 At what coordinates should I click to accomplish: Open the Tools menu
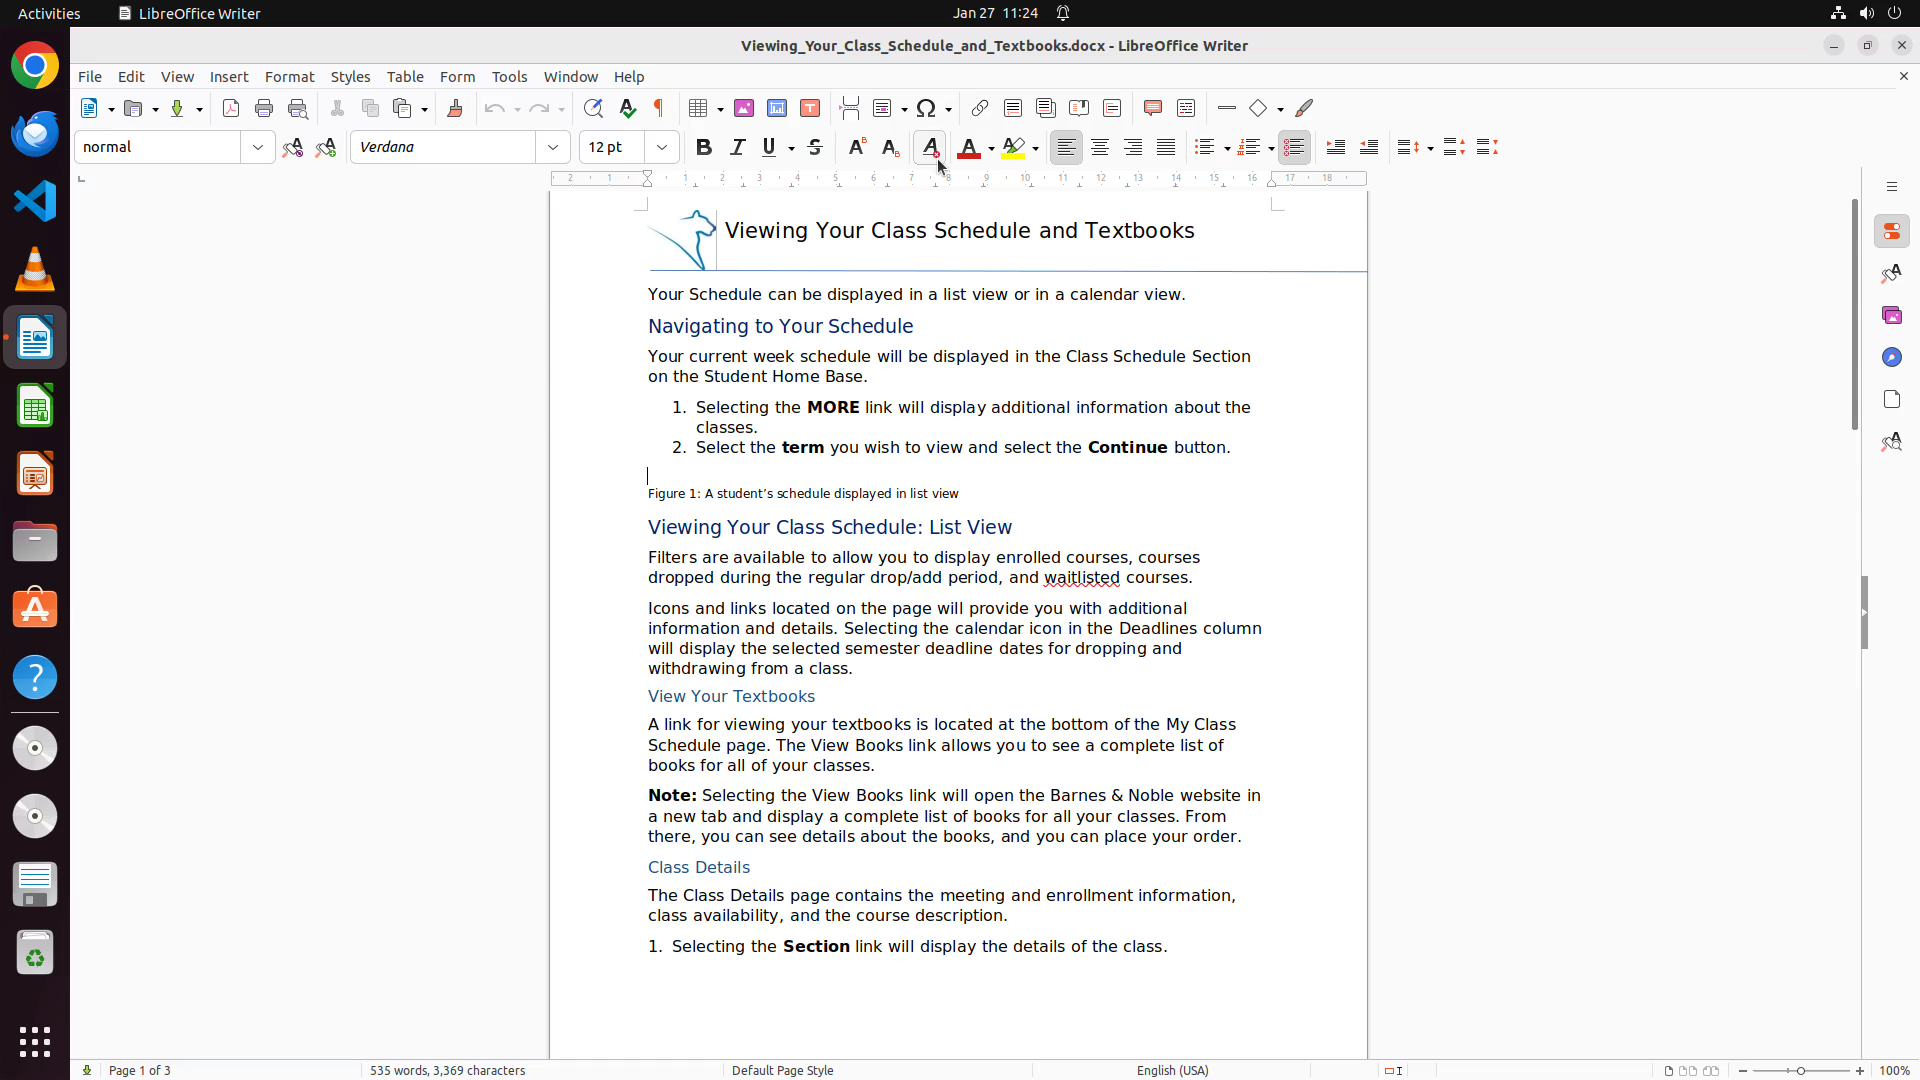(509, 77)
